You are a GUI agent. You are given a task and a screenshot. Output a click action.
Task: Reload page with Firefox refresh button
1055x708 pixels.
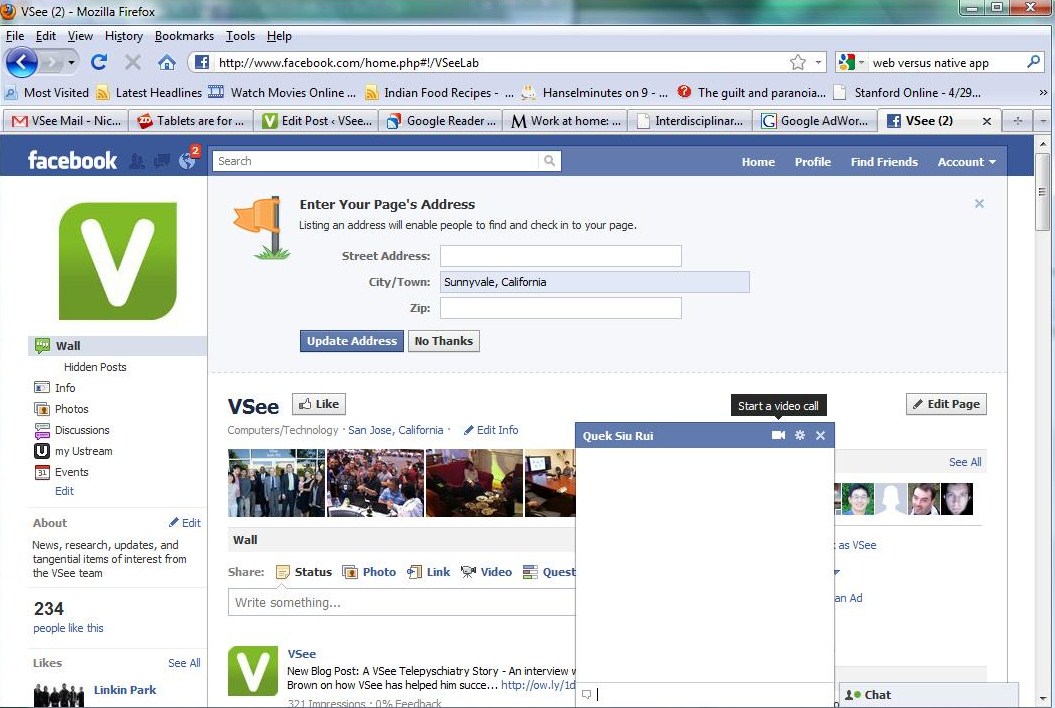(x=99, y=62)
